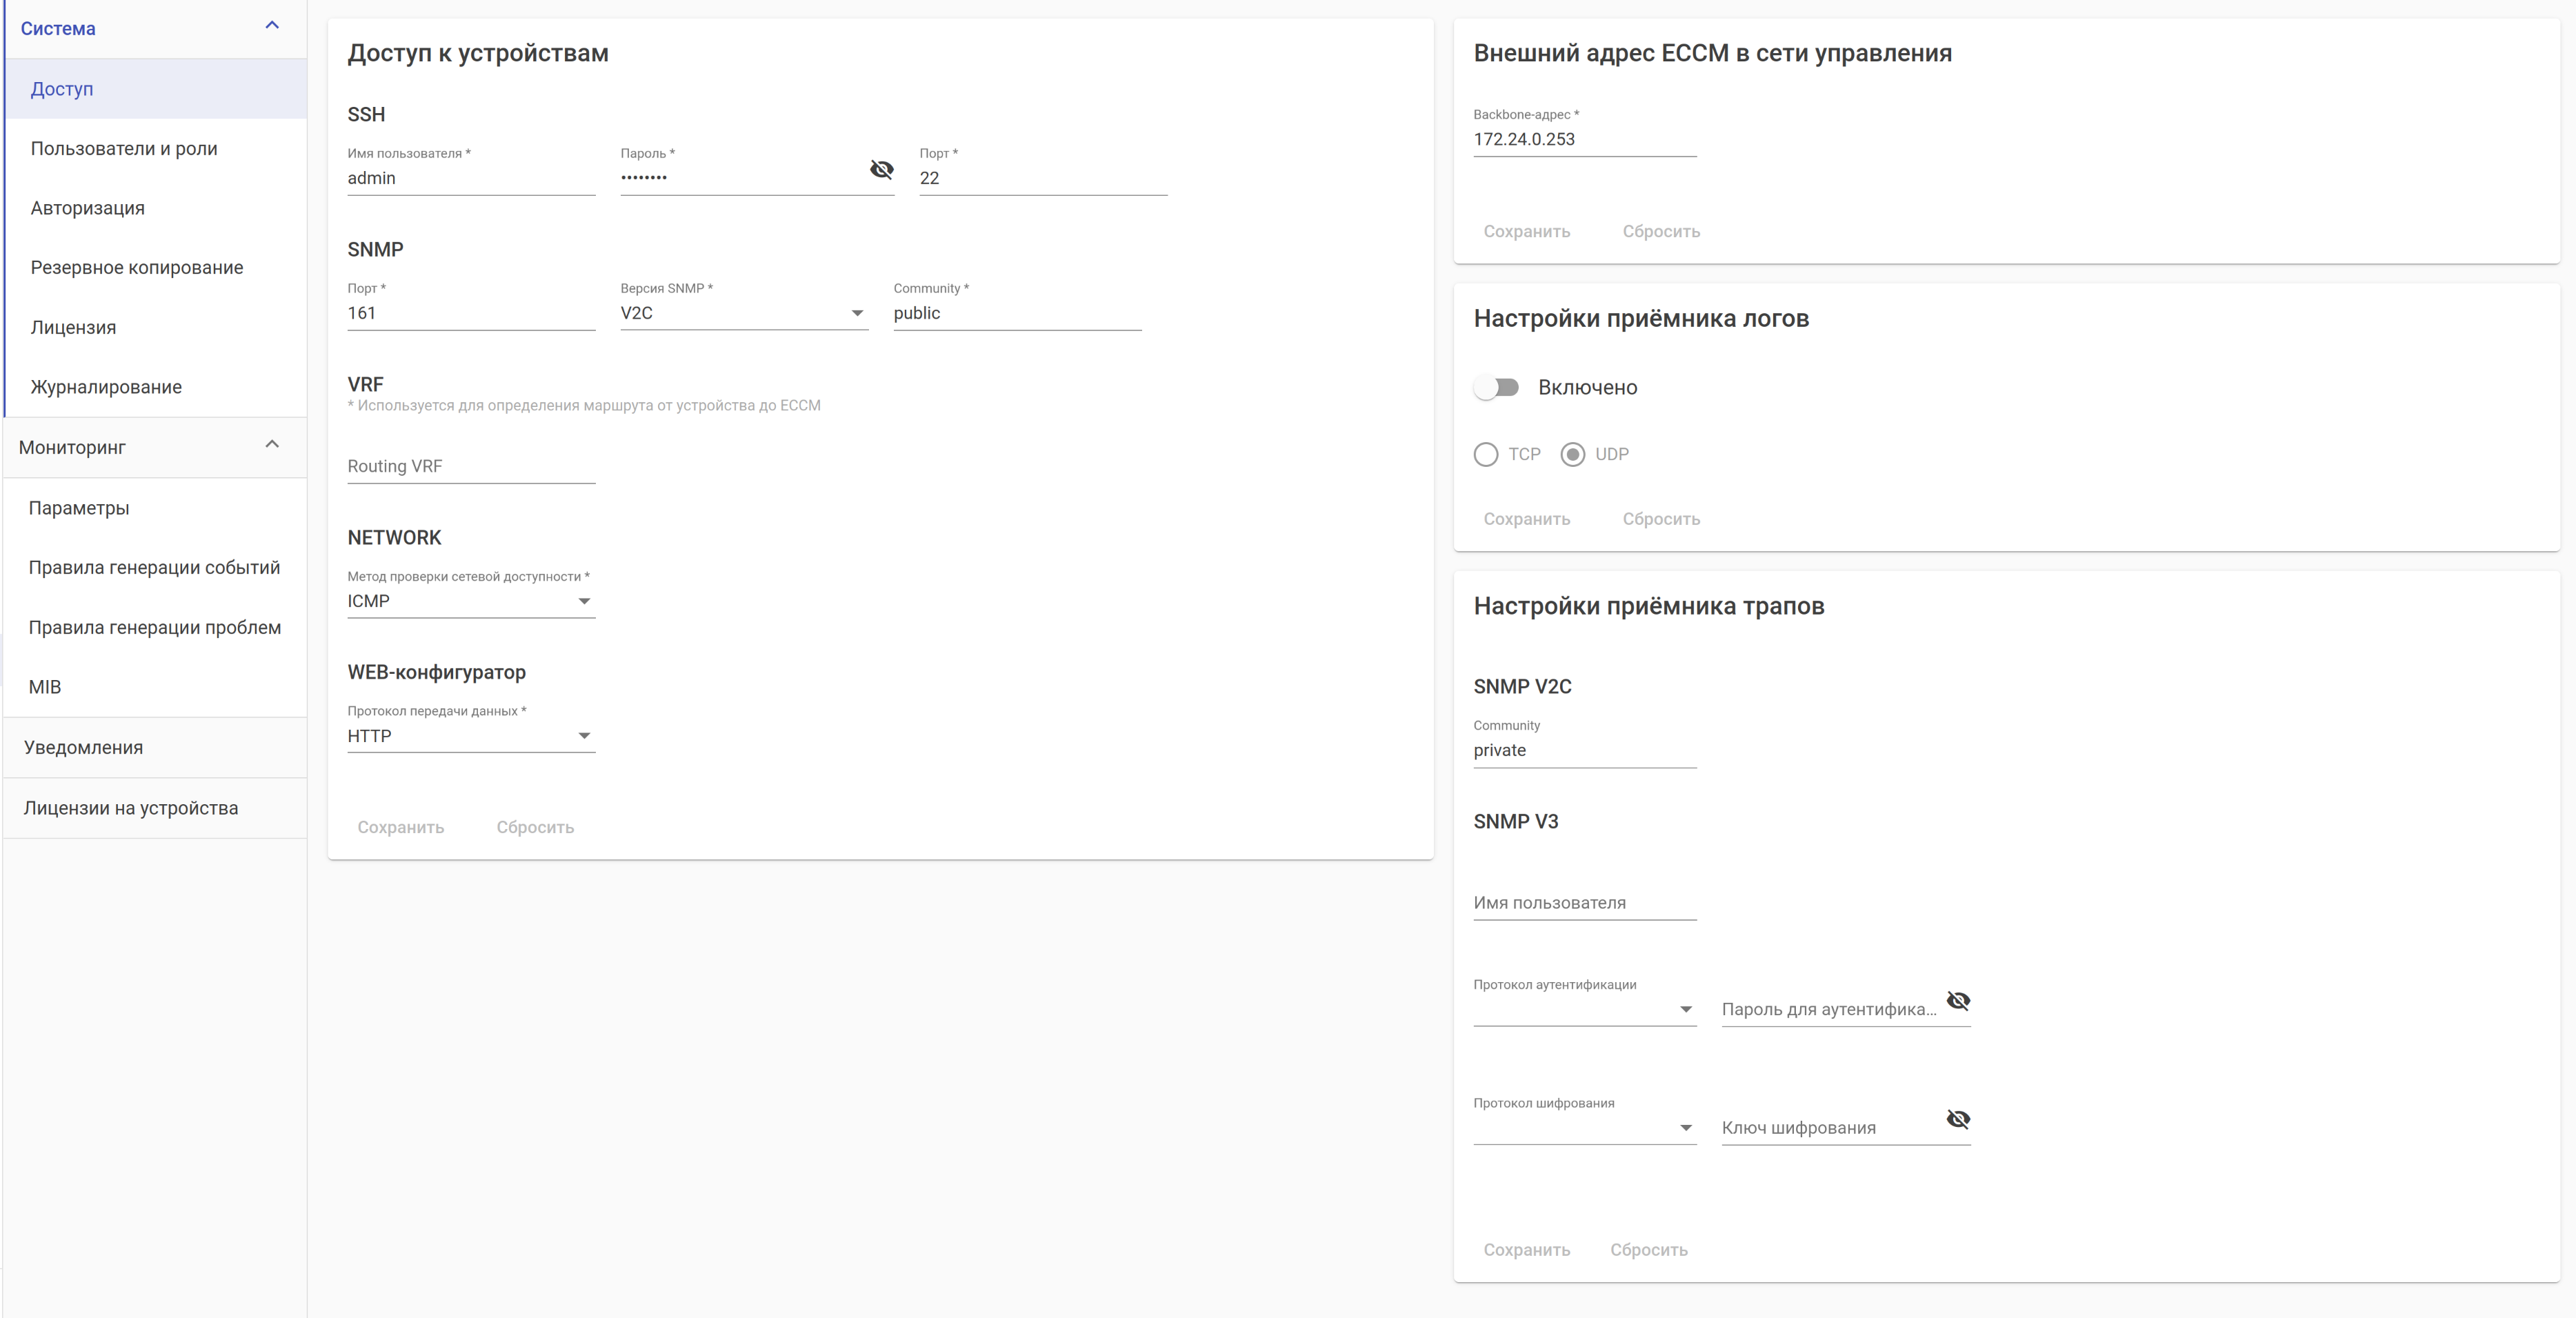Click Сохранить under Доступ к устройствам

[x=400, y=827]
